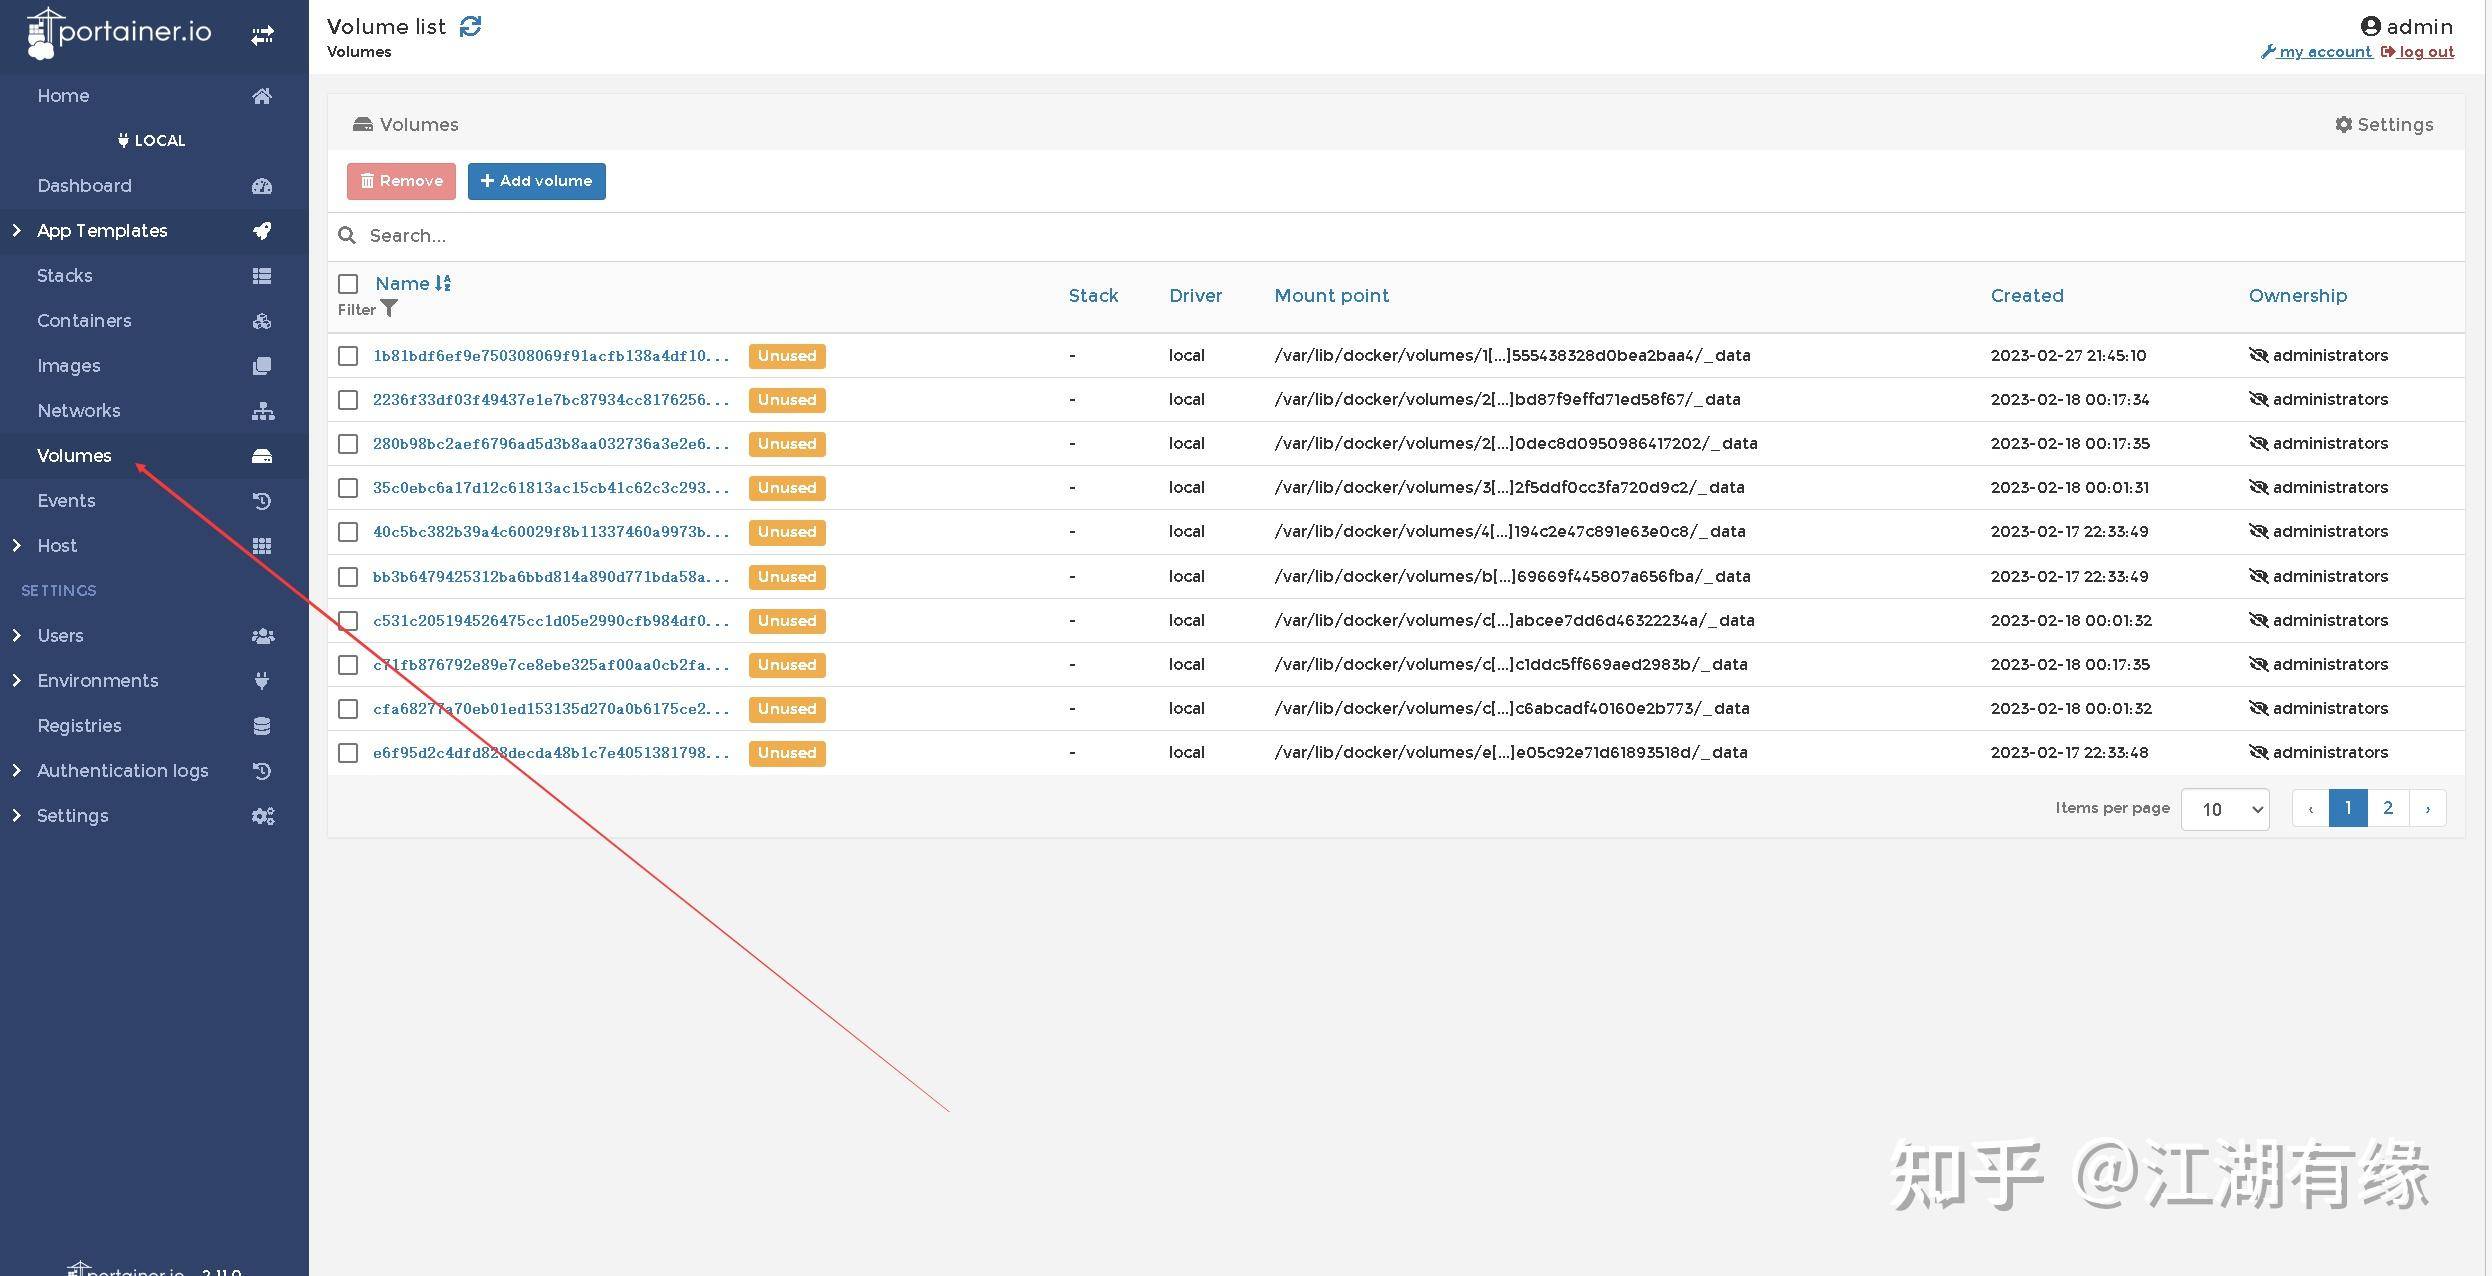Expand the Authentication logs chevron
The height and width of the screenshot is (1276, 2492).
point(16,771)
